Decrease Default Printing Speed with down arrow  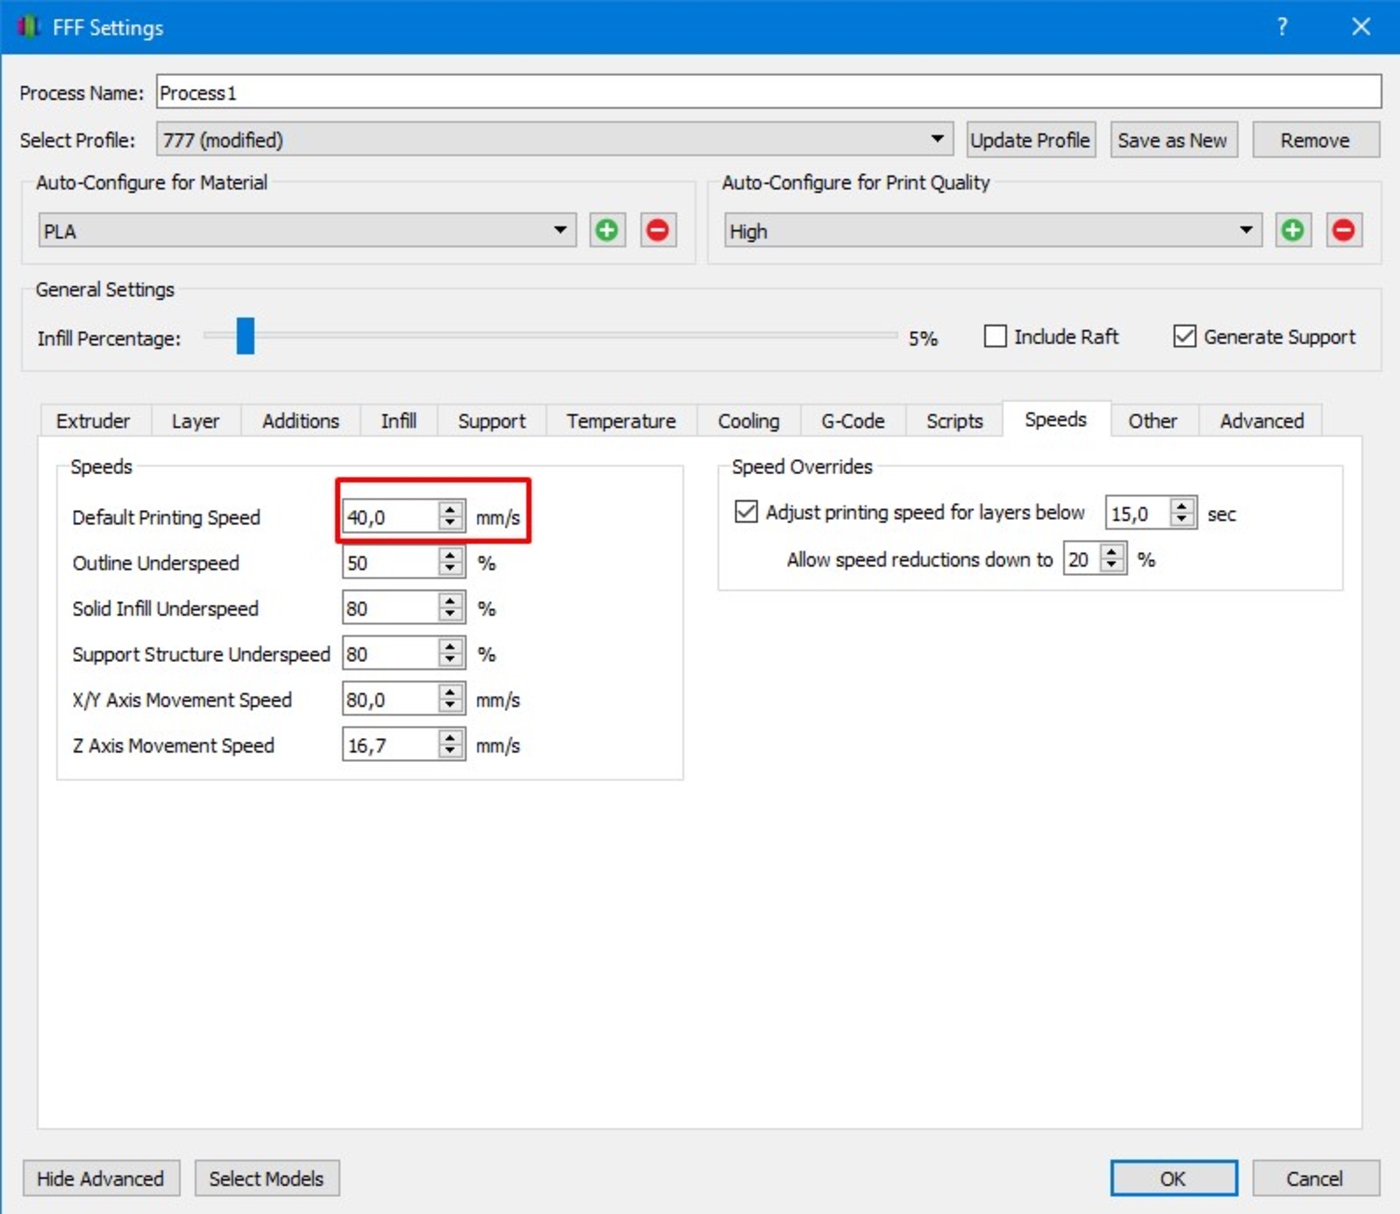click(451, 525)
